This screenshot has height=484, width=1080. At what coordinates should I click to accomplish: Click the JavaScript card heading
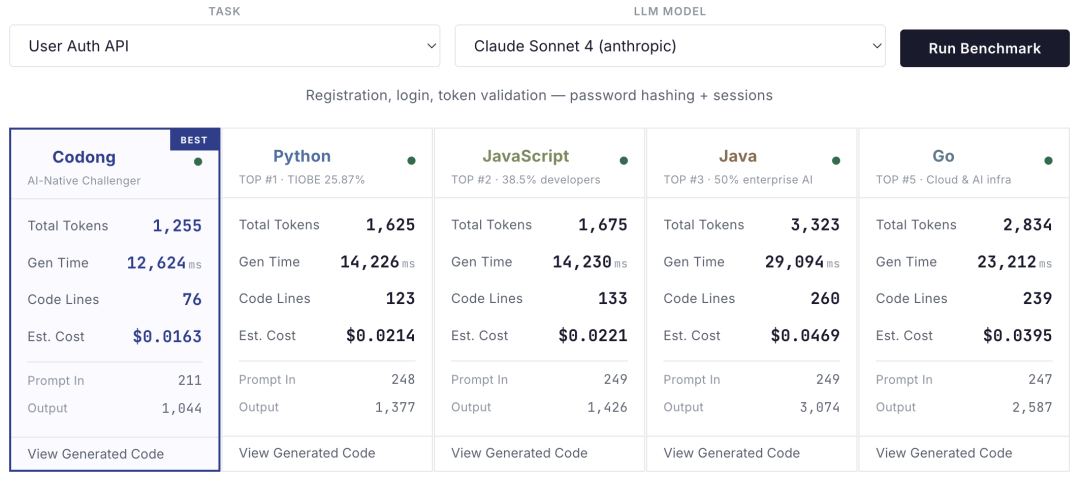click(526, 156)
